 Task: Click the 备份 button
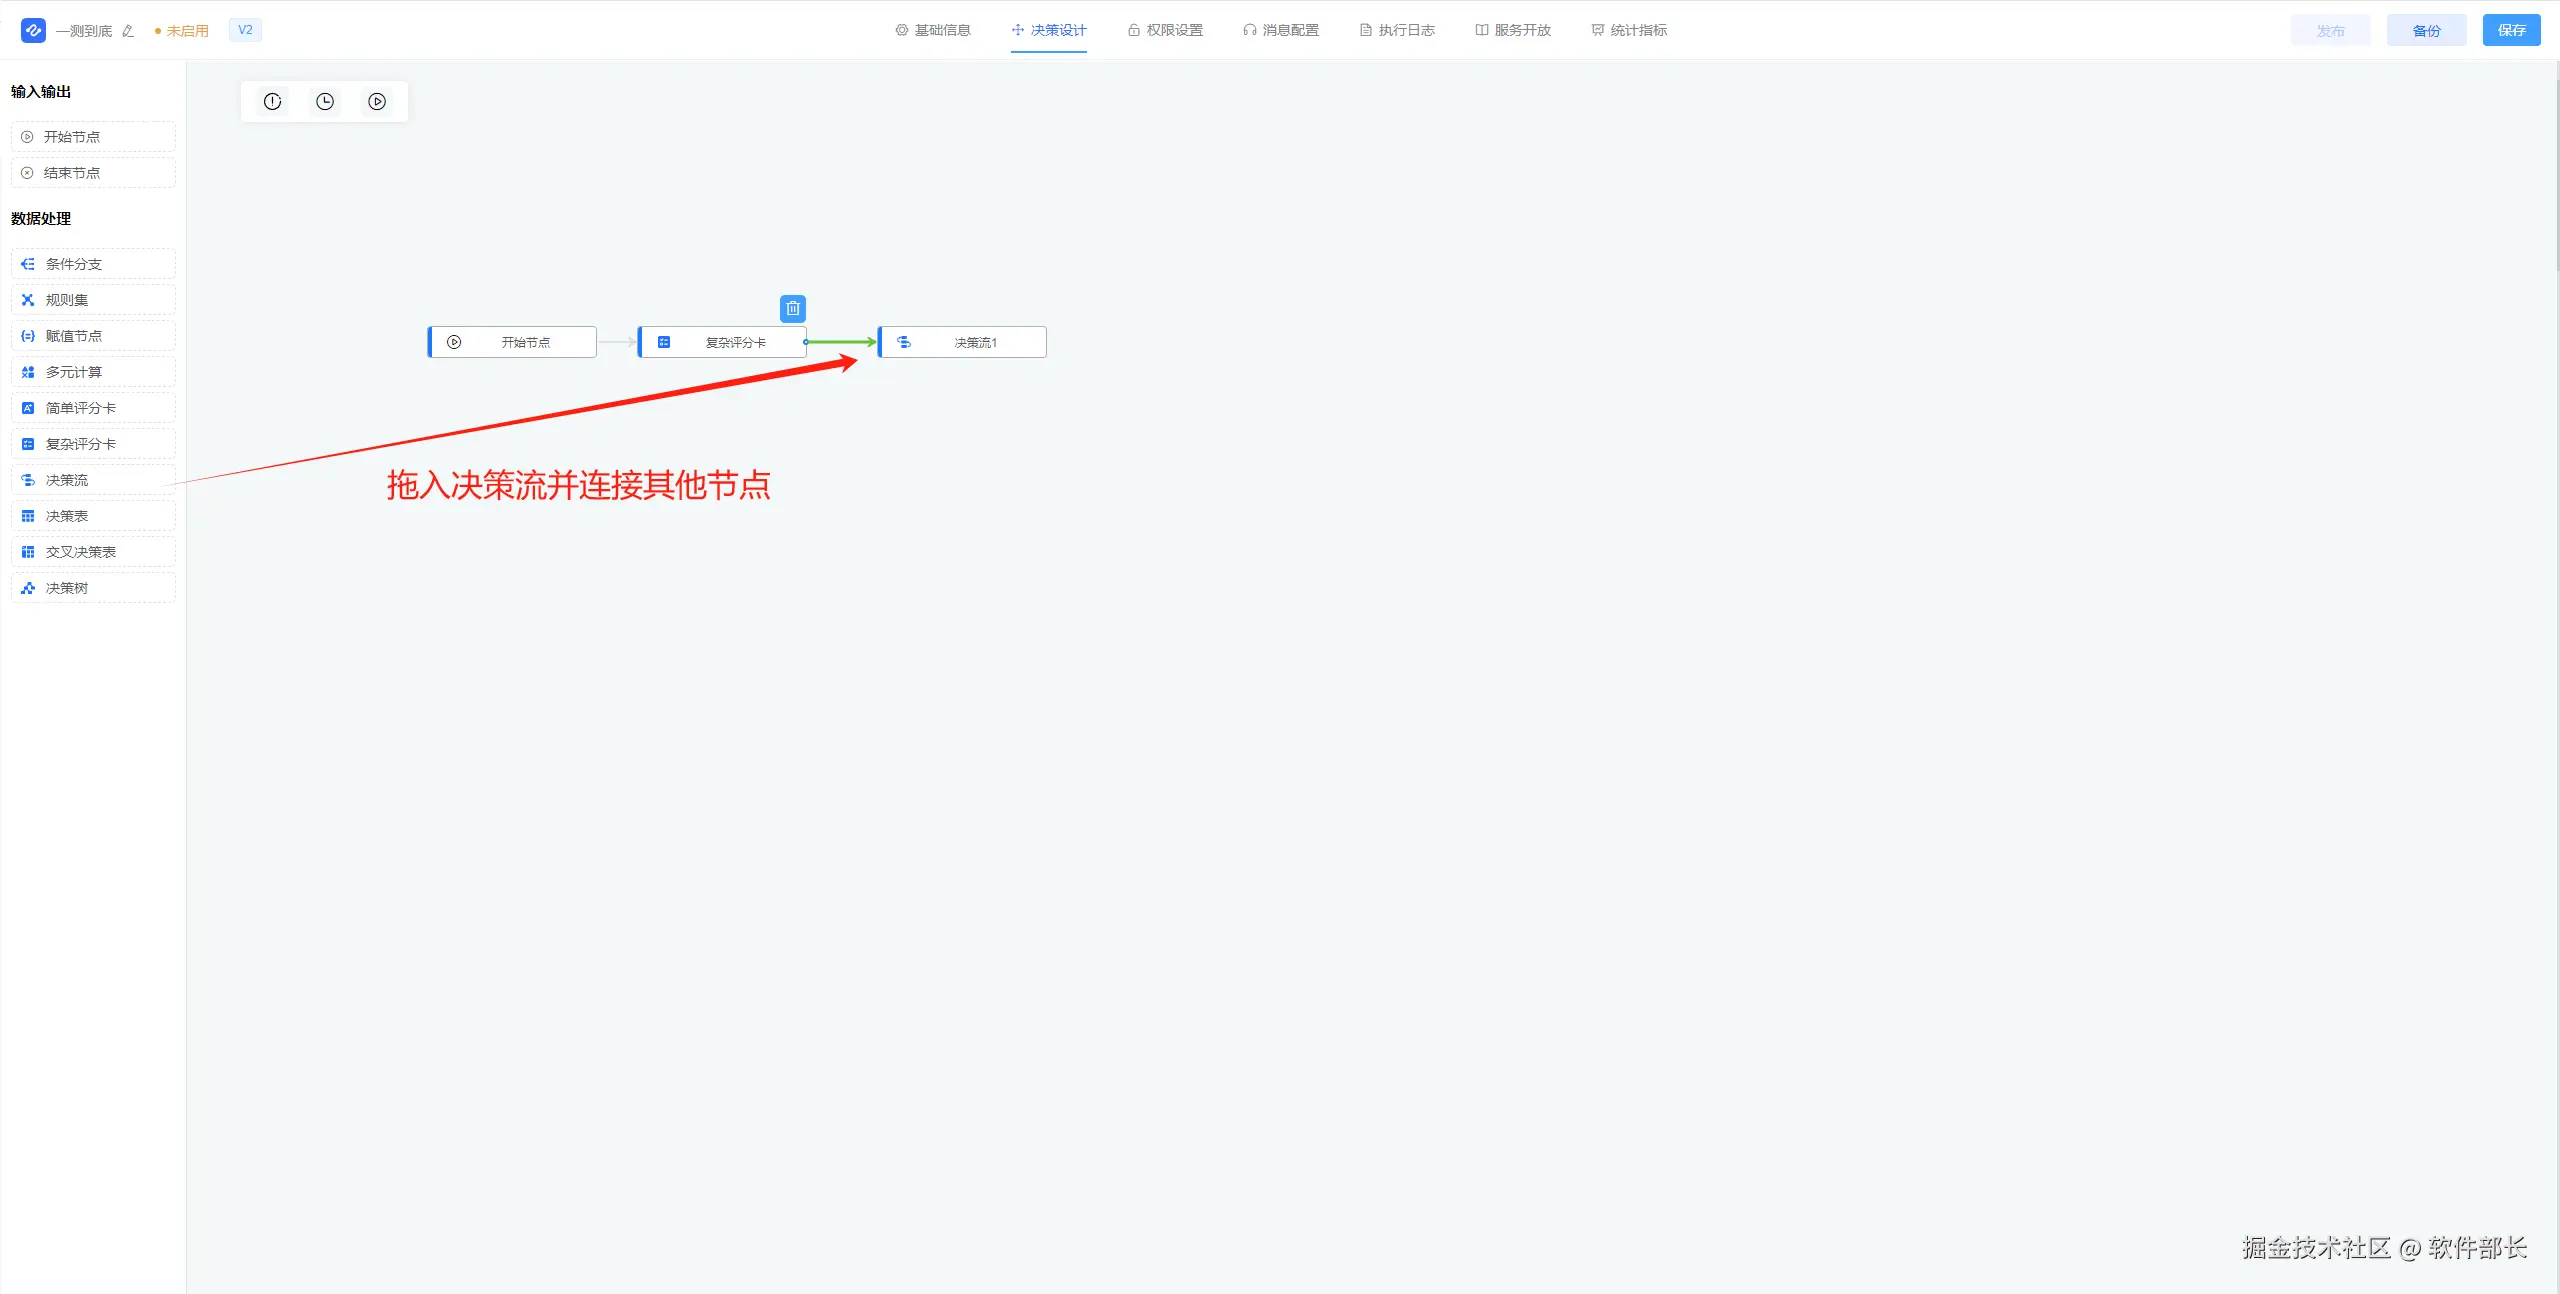click(2426, 30)
